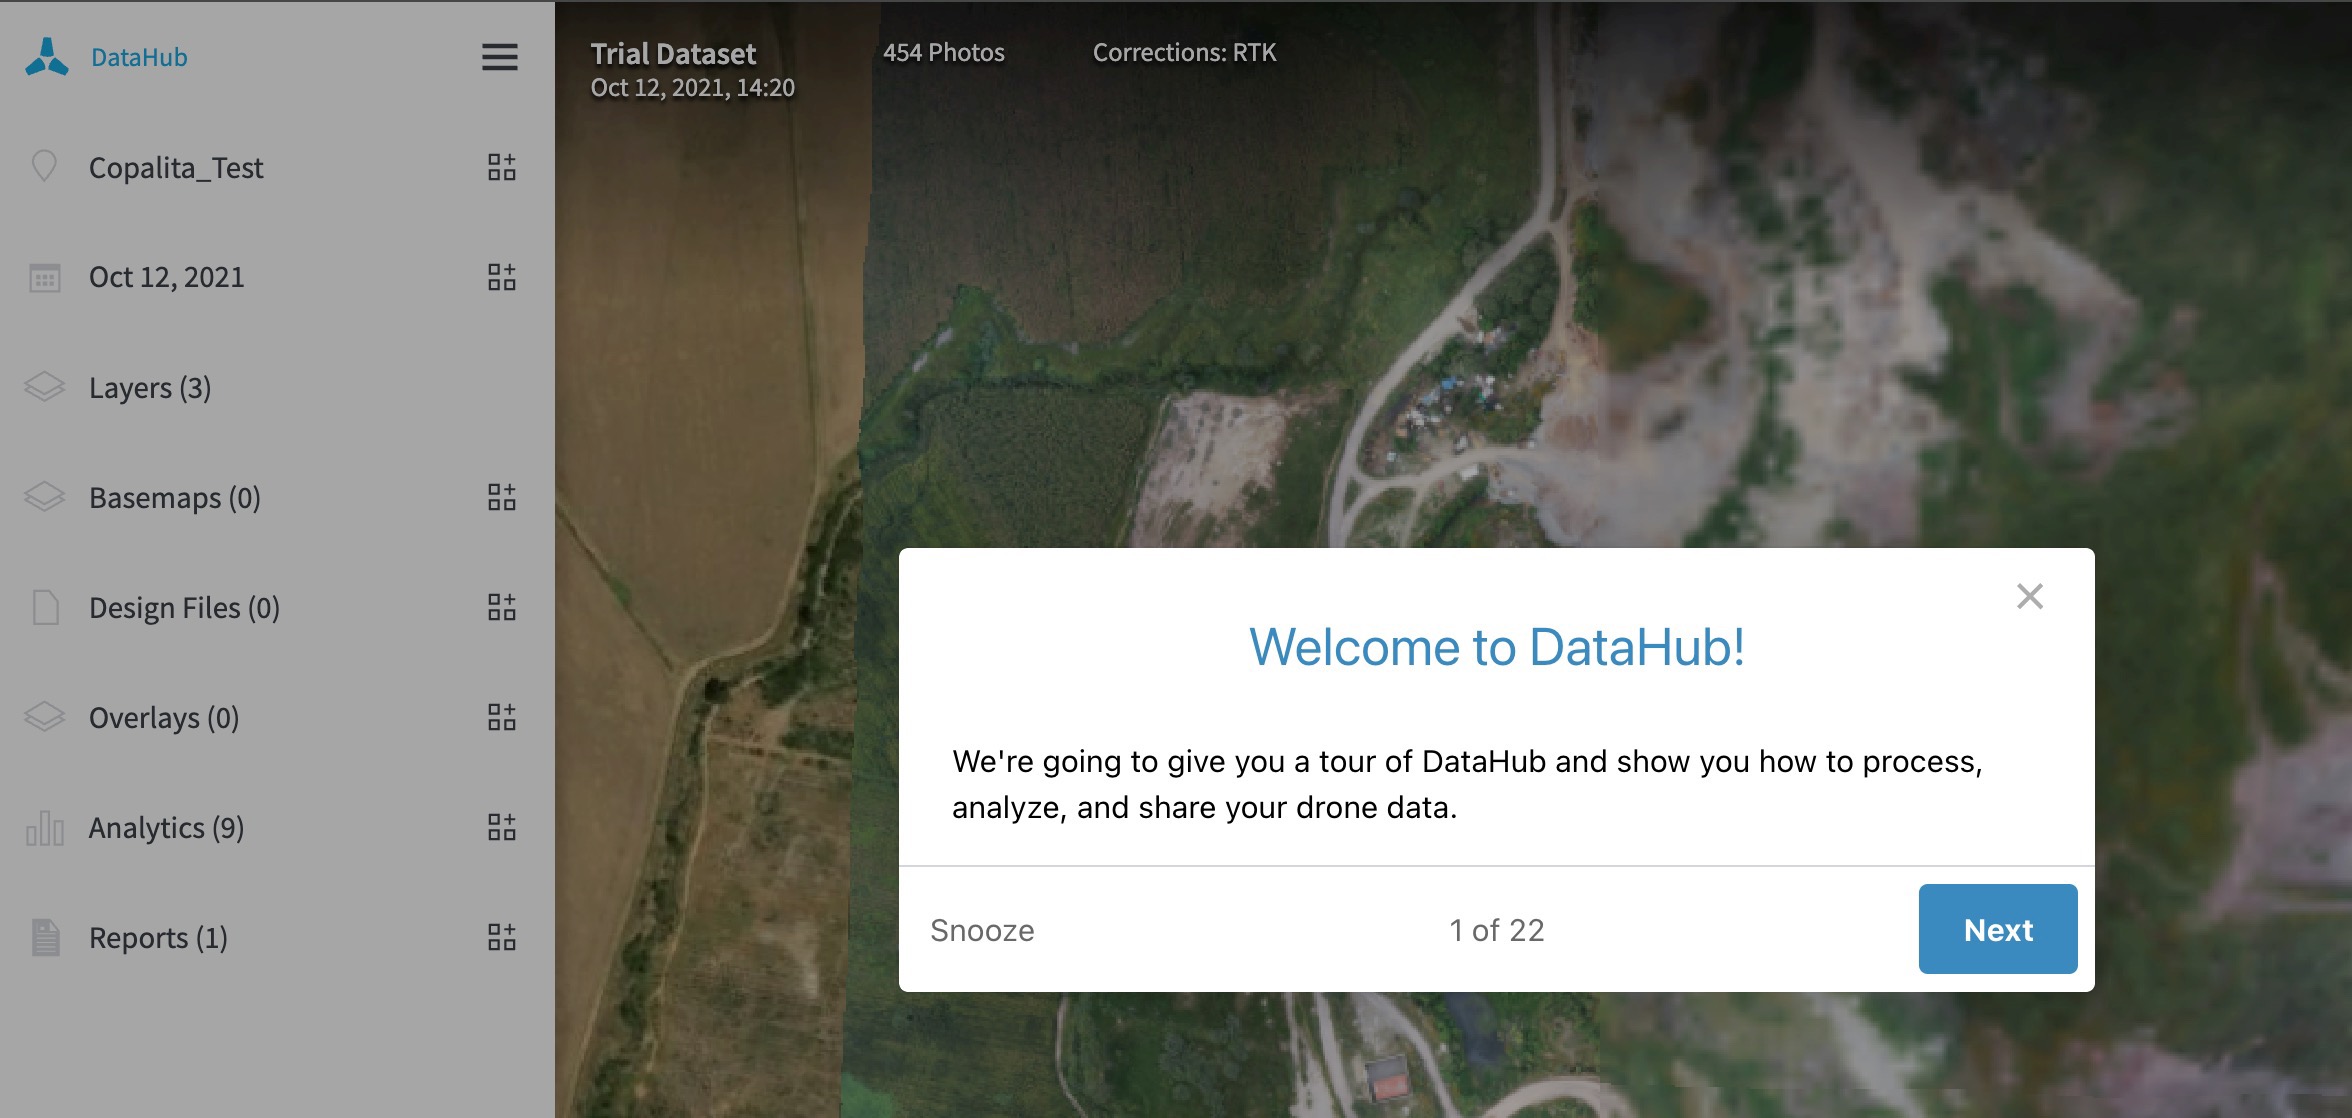
Task: Expand the Analytics (9) section
Action: coord(167,828)
